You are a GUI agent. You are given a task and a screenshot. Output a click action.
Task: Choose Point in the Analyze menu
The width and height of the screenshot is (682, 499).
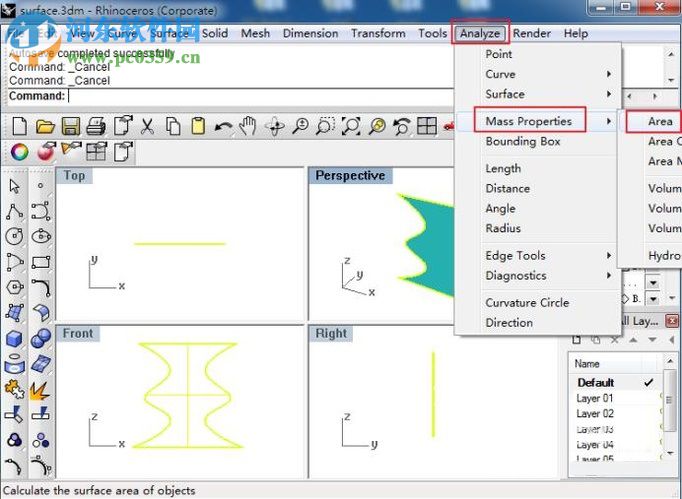click(538, 54)
